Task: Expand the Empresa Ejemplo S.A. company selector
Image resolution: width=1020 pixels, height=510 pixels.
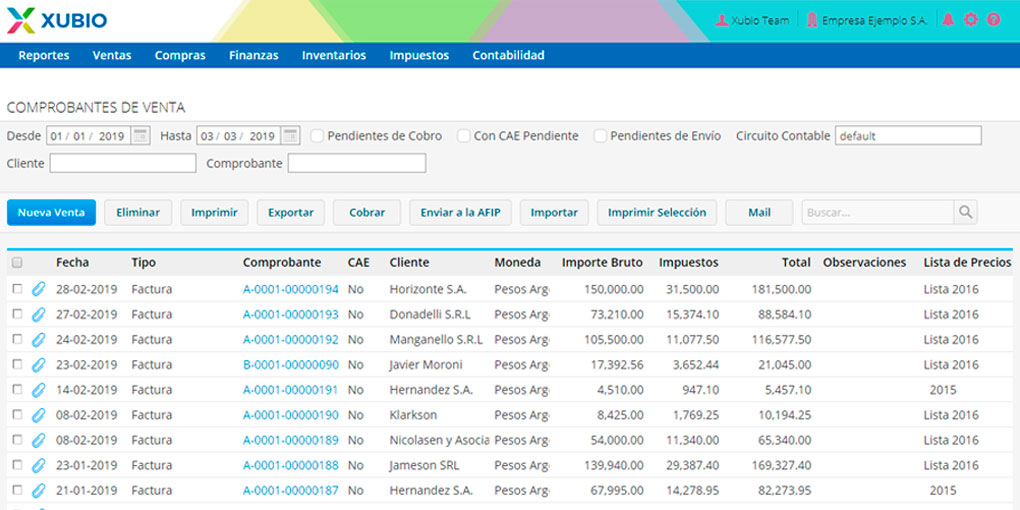Action: point(866,20)
